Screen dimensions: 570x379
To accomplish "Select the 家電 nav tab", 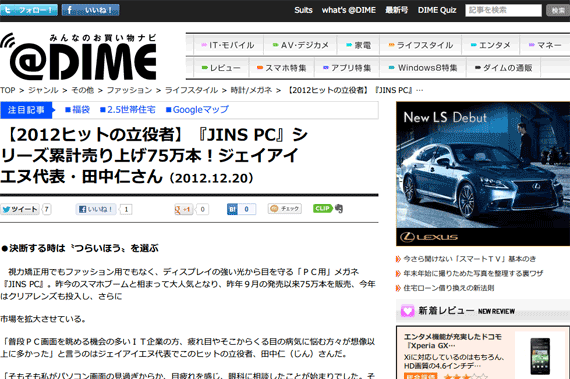I will [x=358, y=45].
